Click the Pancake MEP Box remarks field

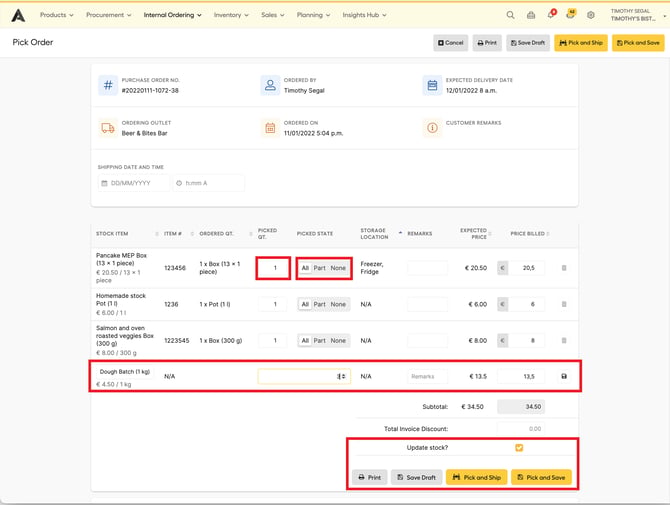tap(427, 268)
